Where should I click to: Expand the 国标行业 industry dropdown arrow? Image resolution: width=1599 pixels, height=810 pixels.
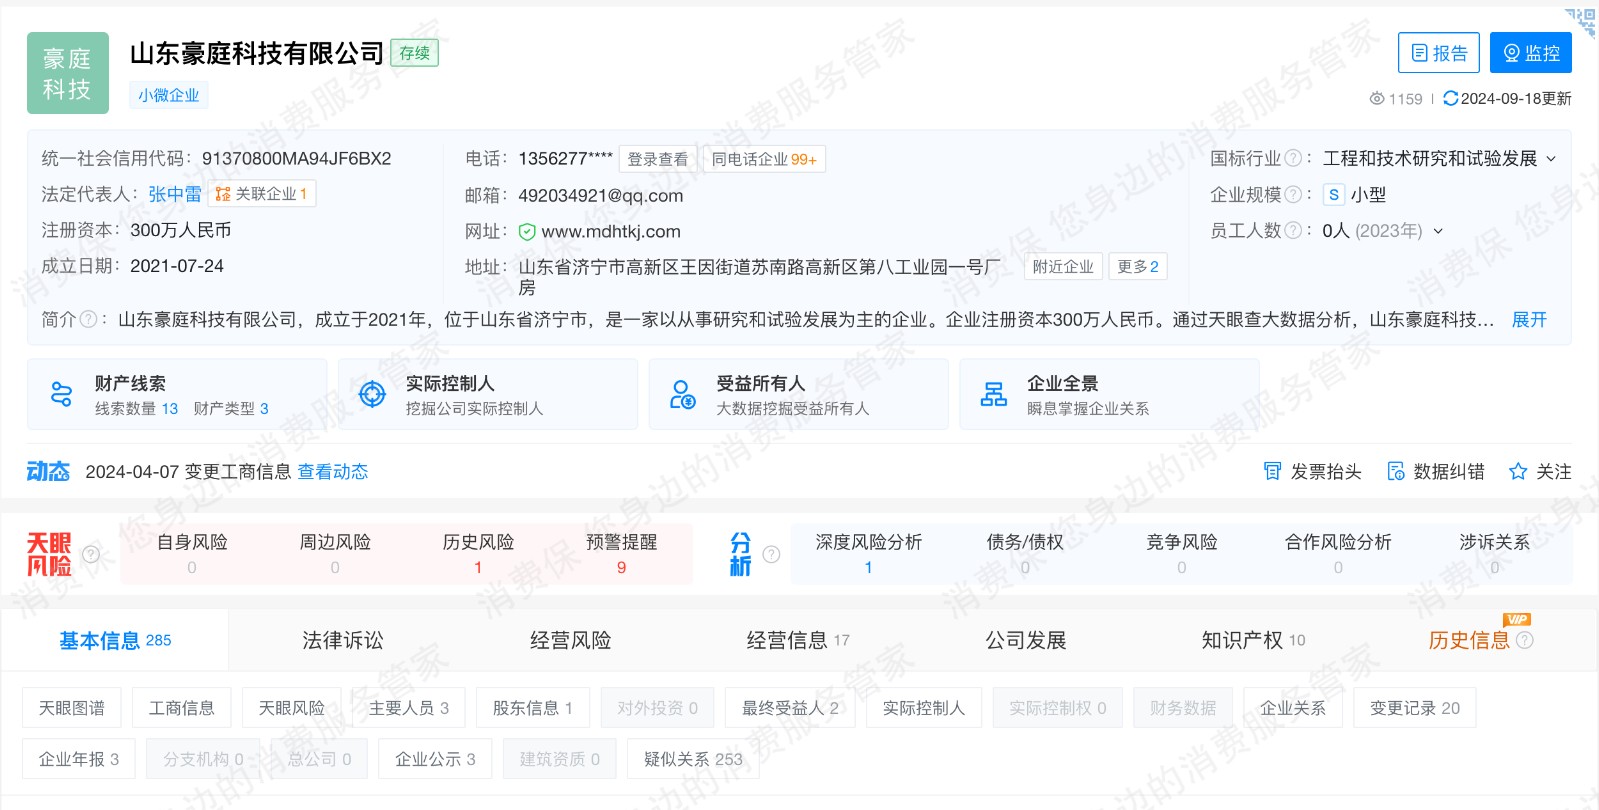click(1551, 159)
